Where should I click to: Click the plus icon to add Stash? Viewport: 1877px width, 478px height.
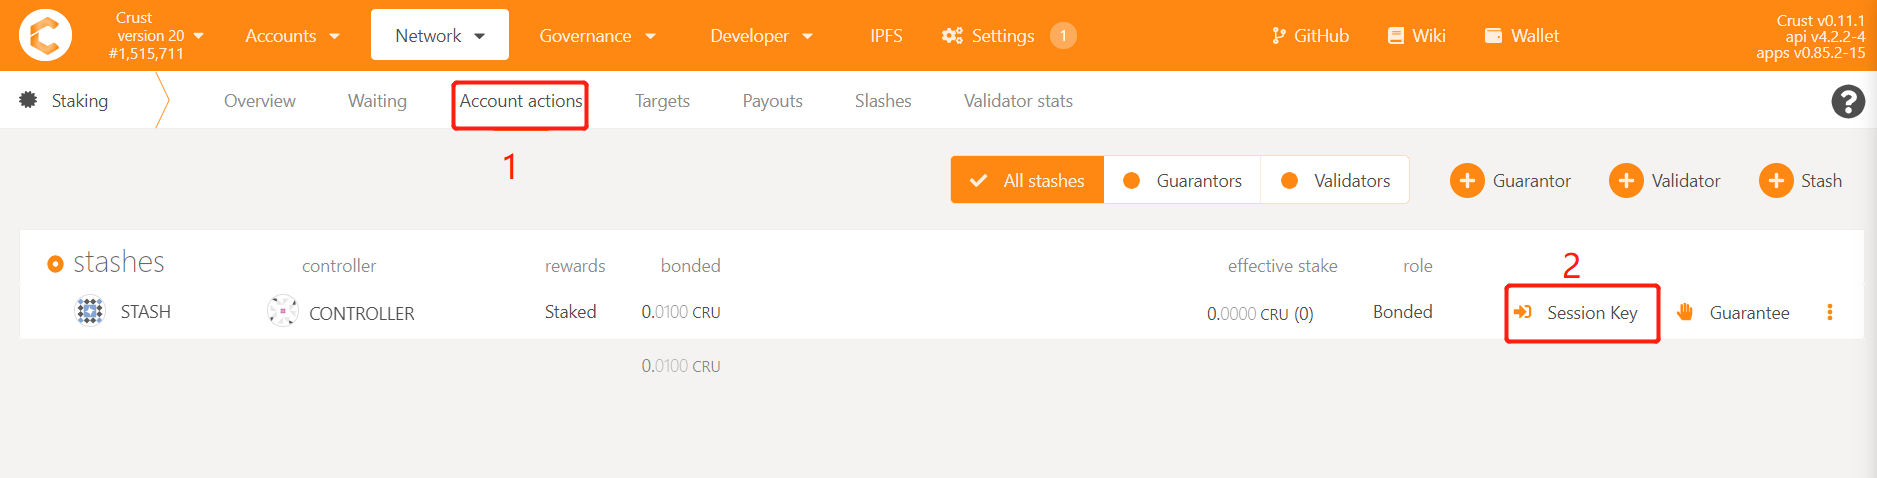tap(1776, 181)
